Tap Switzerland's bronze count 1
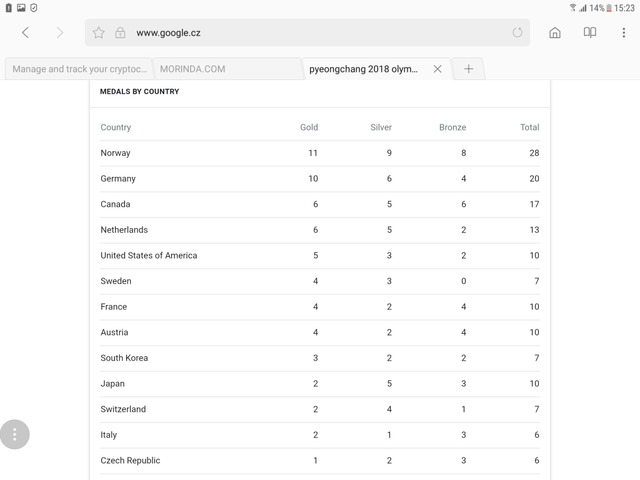 point(464,409)
